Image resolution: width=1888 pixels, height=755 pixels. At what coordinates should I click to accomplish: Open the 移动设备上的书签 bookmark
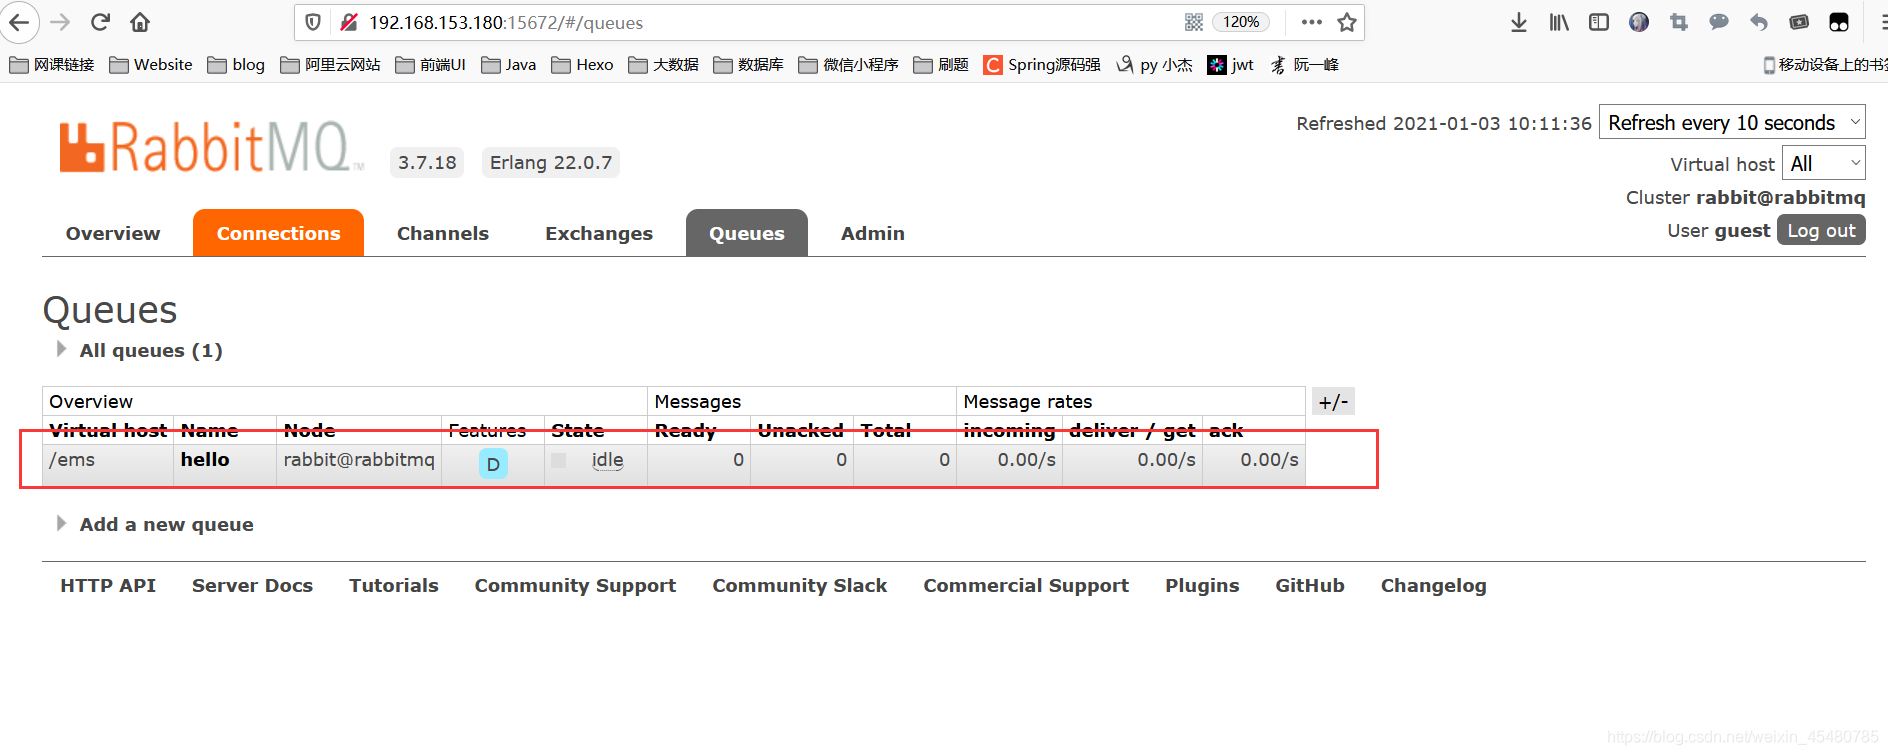(x=1825, y=65)
